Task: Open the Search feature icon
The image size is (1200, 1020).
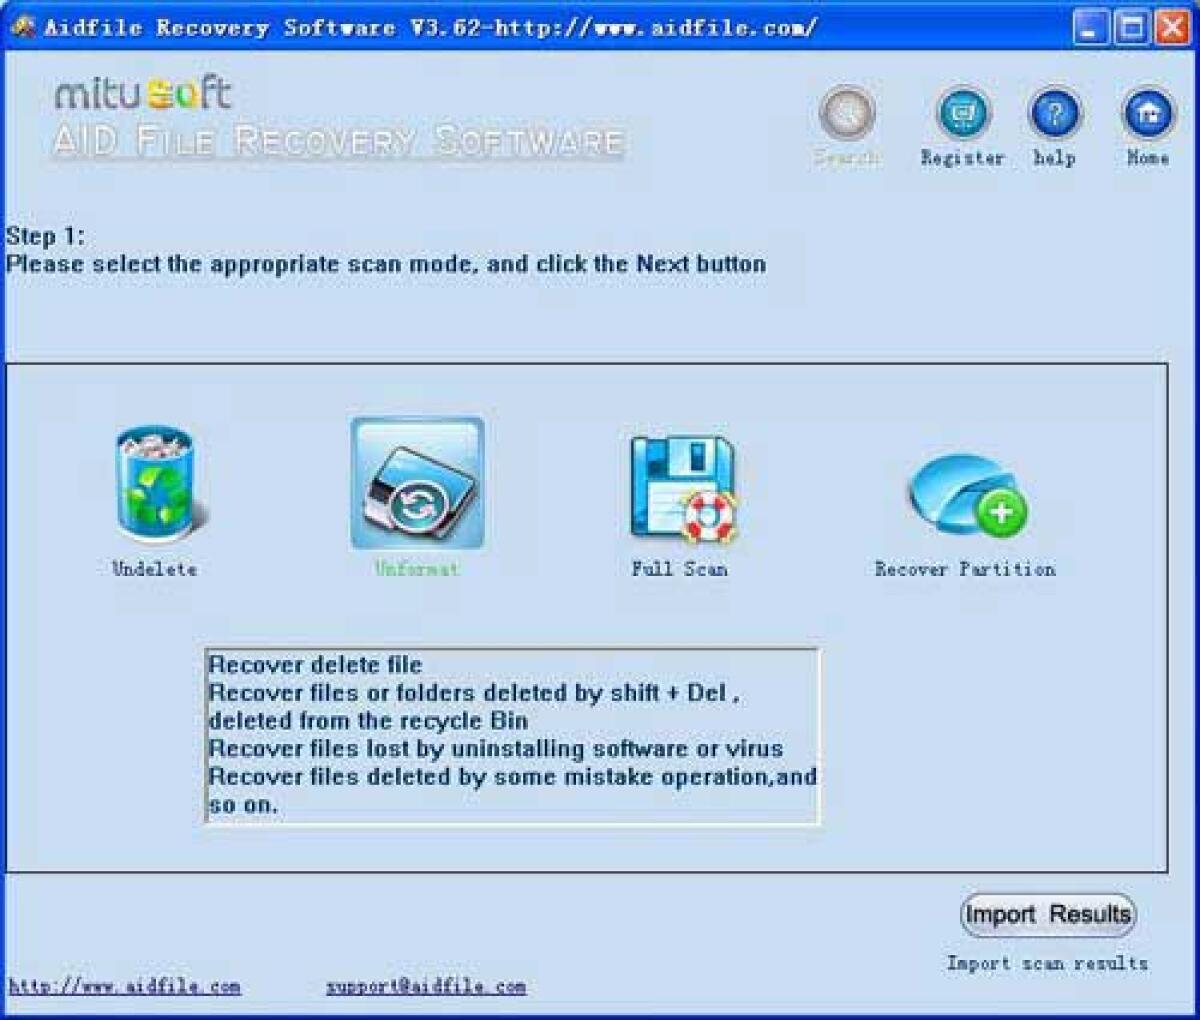Action: [x=845, y=113]
